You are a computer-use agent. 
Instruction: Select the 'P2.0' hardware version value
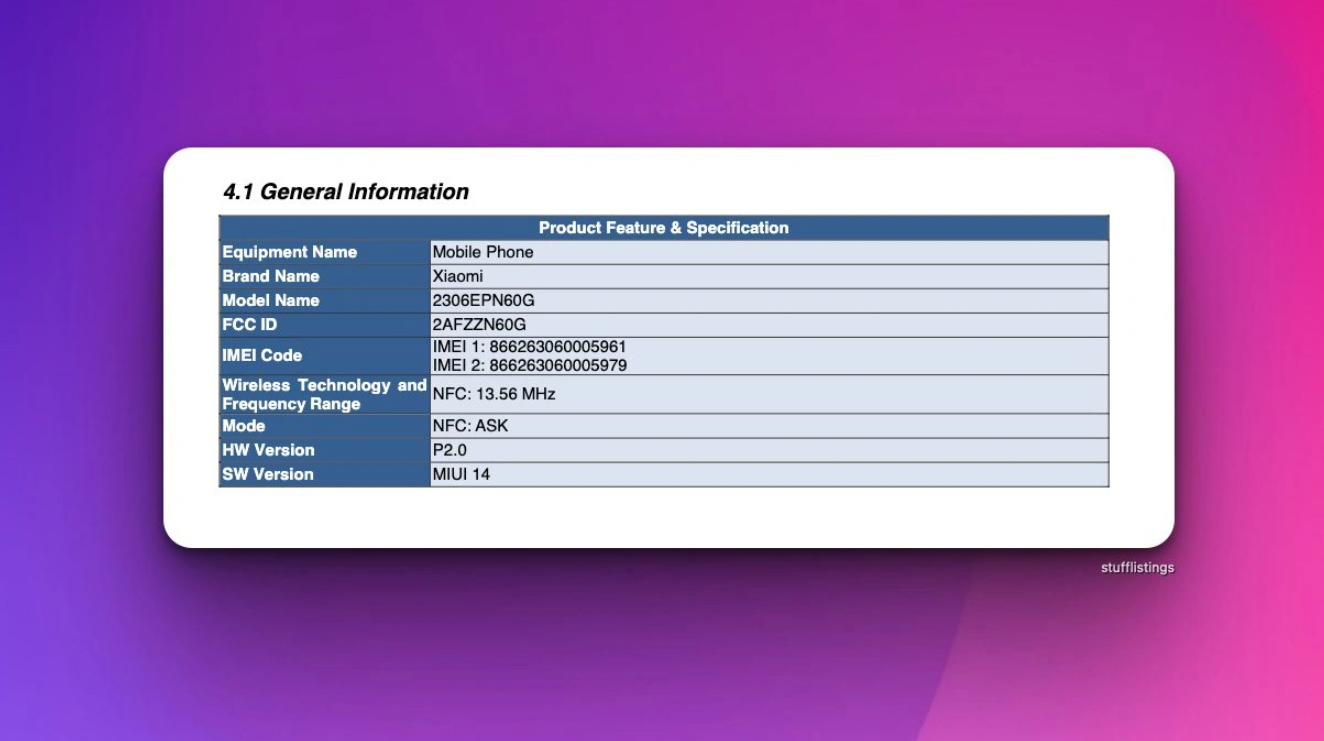[449, 450]
